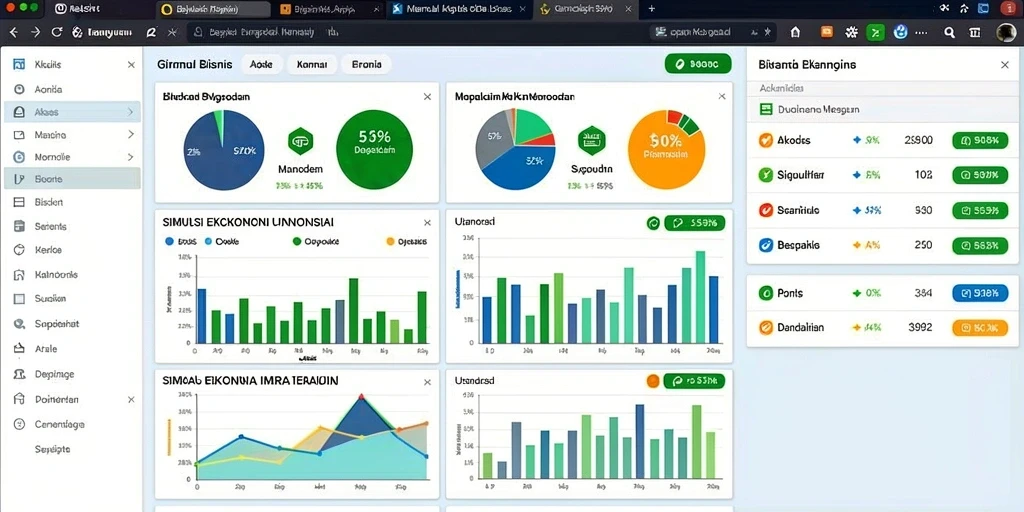Click the blue percentage button in Ponts row

pos(980,293)
